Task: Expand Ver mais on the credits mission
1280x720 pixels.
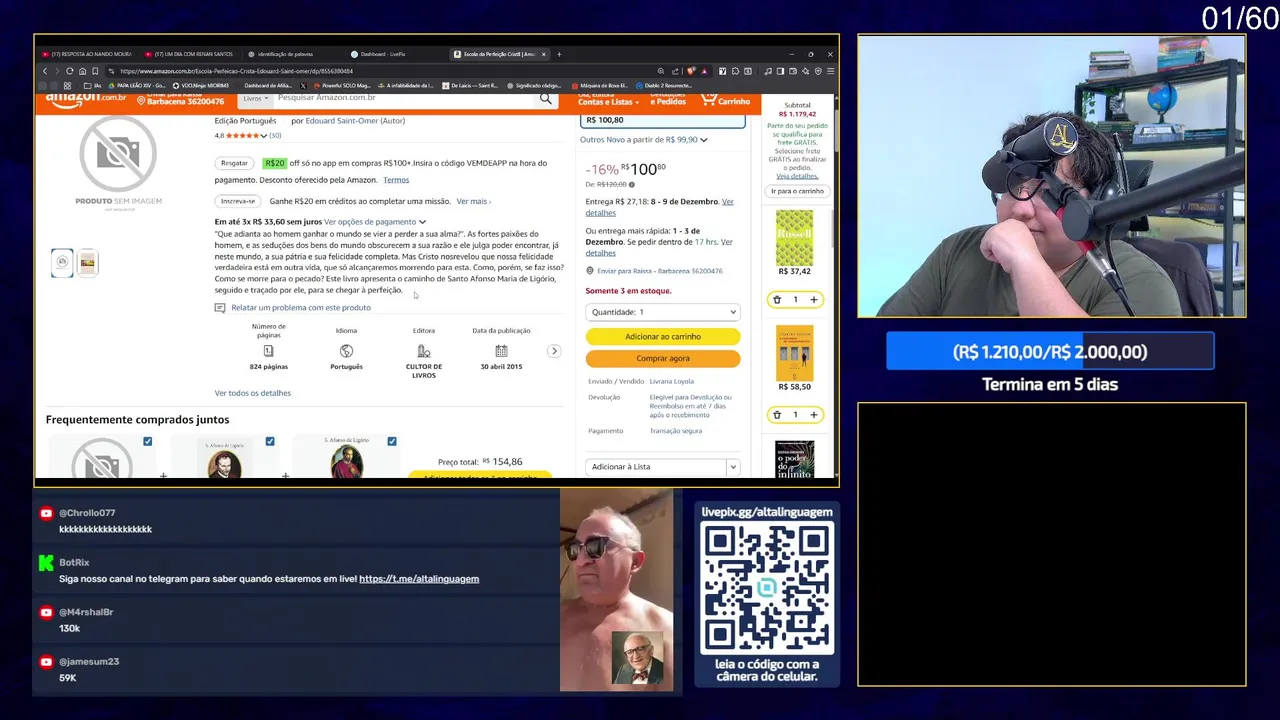Action: pos(474,201)
